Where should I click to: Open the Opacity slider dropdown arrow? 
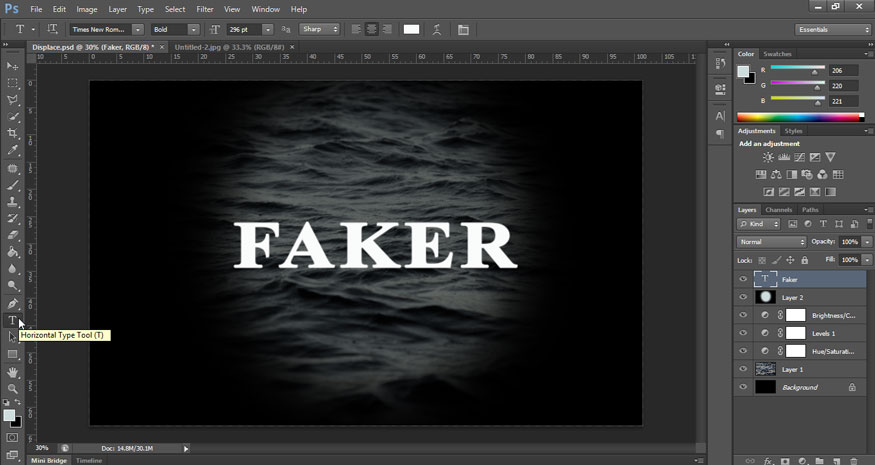867,242
